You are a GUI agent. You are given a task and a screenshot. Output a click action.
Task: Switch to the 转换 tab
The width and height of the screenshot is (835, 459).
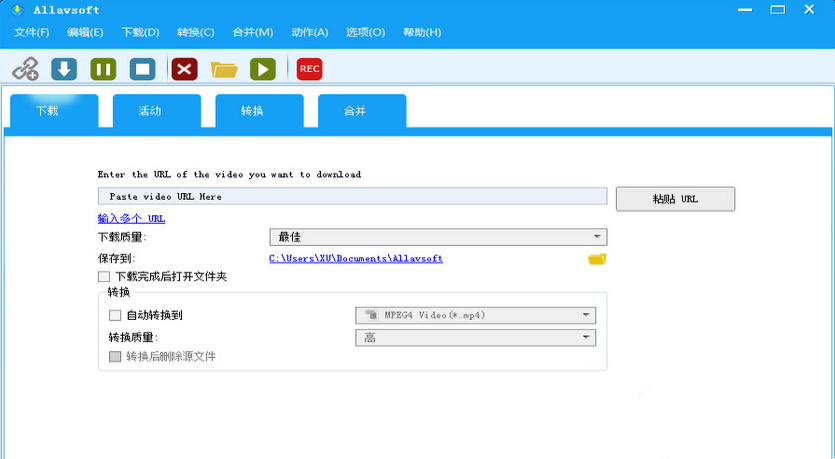(x=259, y=111)
